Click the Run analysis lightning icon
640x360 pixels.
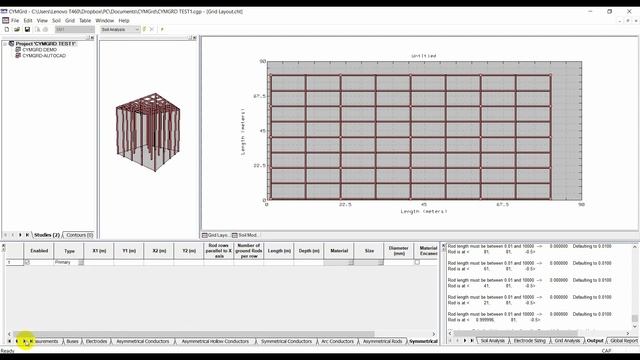click(x=144, y=29)
